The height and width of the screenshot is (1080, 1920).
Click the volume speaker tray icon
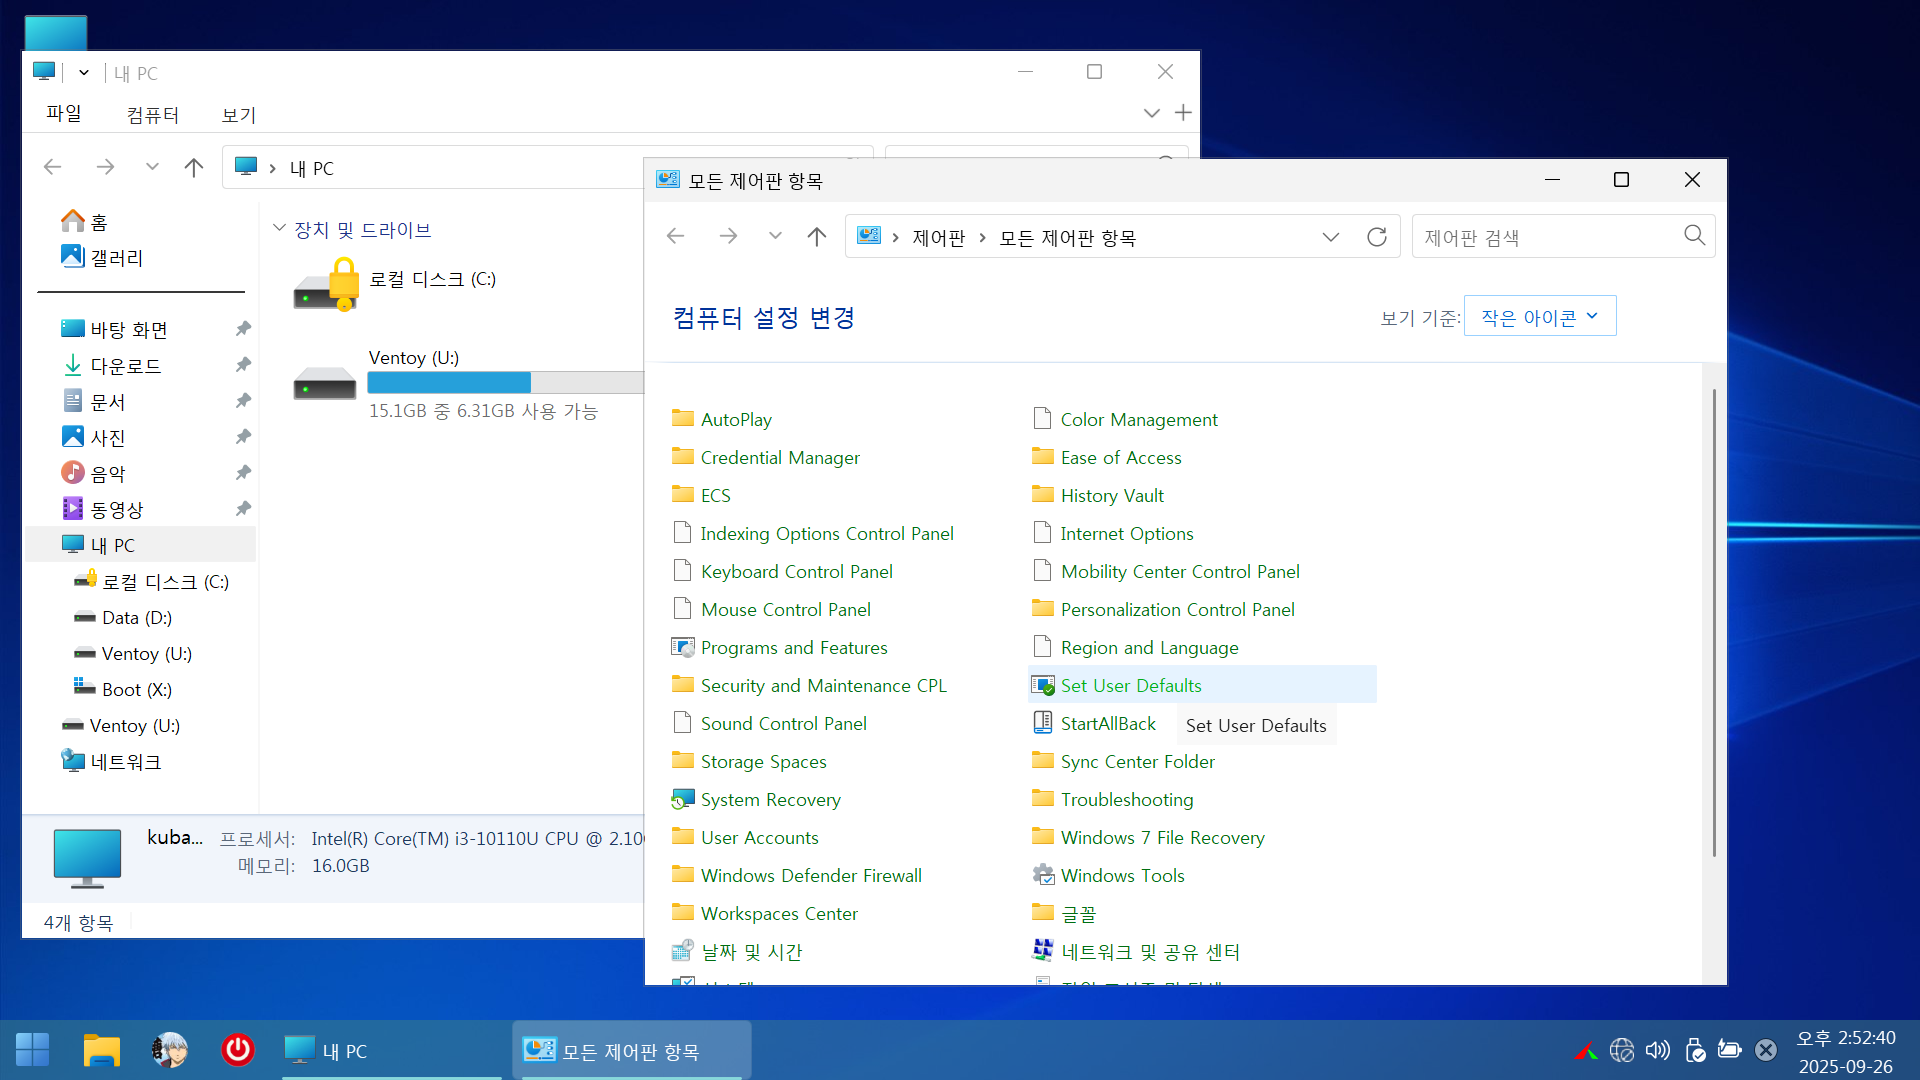coord(1657,1050)
